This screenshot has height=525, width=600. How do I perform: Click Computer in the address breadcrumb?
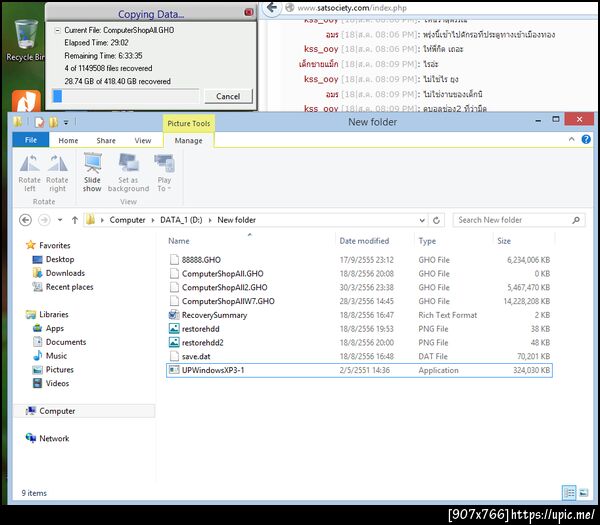click(x=127, y=220)
